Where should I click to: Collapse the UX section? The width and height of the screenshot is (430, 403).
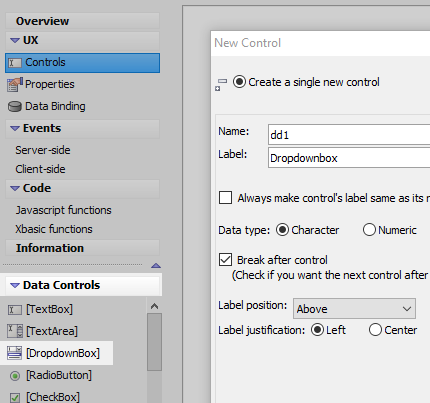[x=15, y=41]
